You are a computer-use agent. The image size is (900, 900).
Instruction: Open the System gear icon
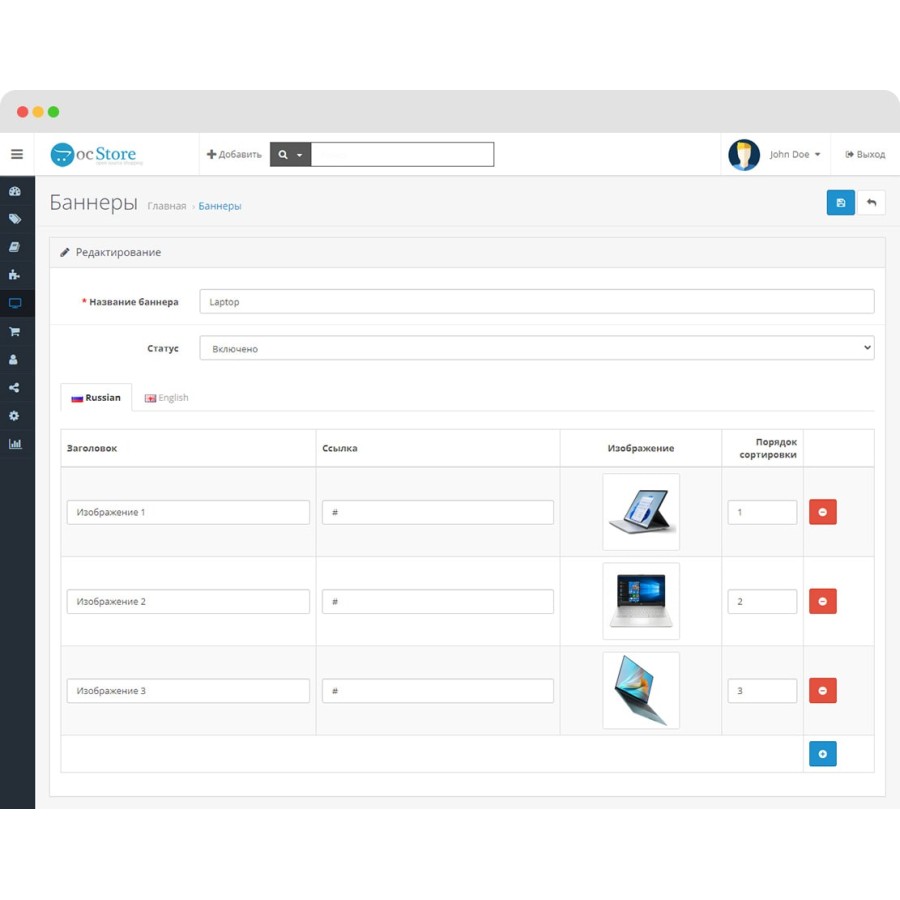(15, 416)
